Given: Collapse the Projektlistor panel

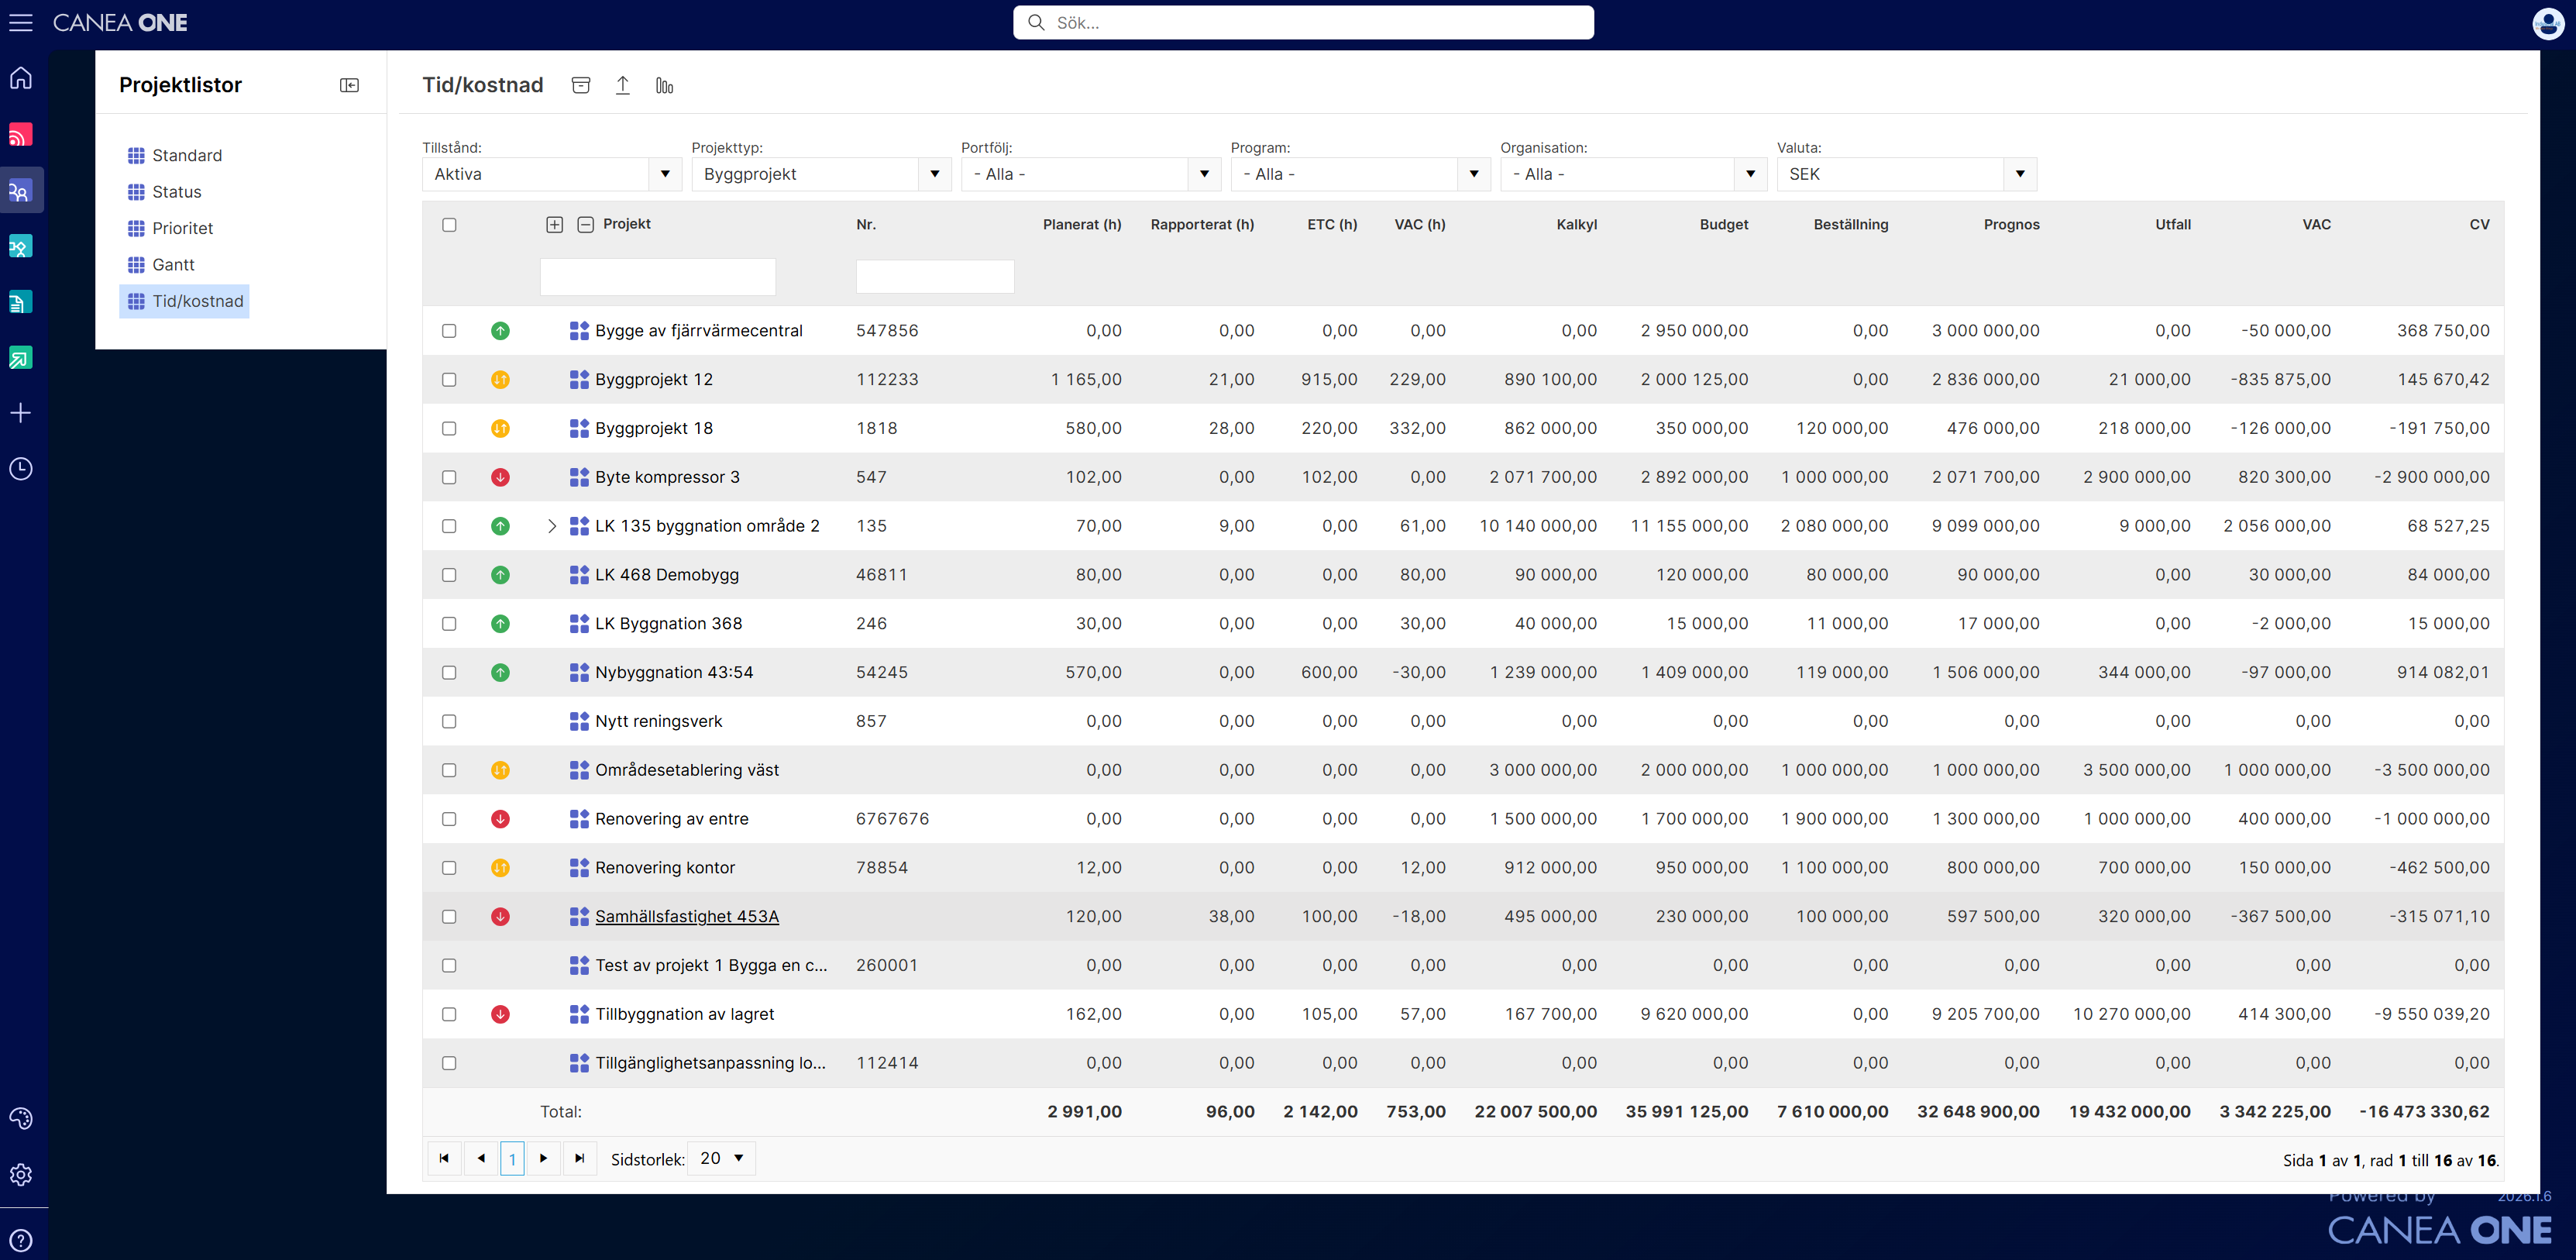Looking at the screenshot, I should click(349, 85).
